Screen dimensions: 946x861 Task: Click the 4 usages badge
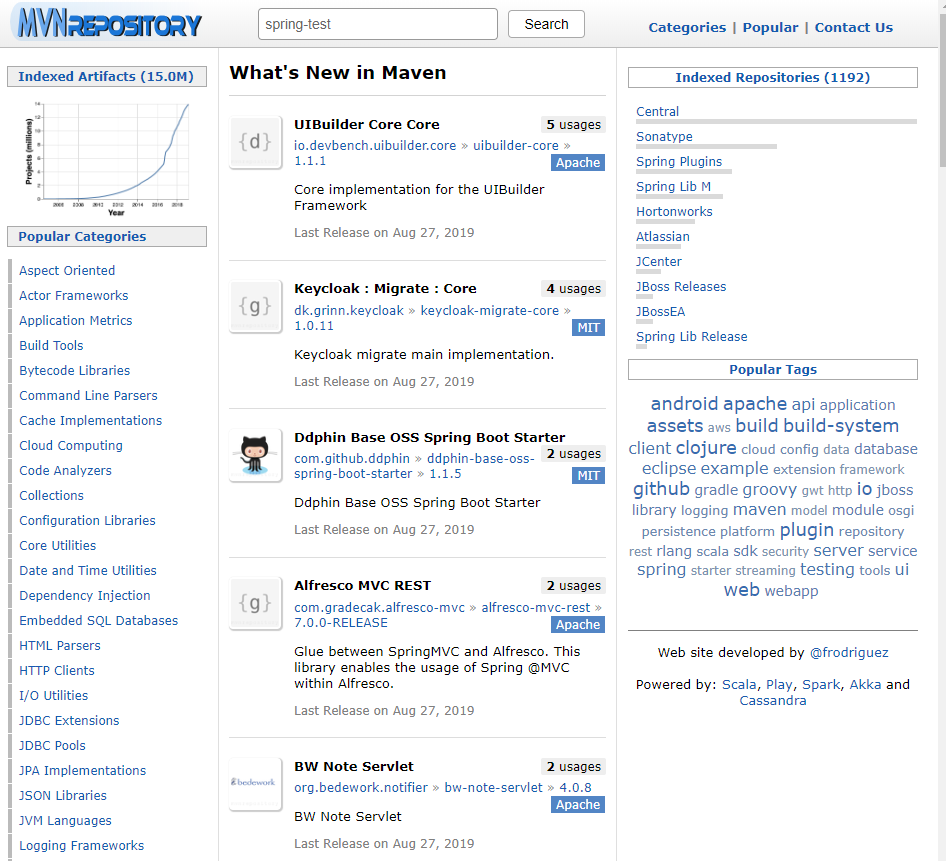pyautogui.click(x=573, y=289)
